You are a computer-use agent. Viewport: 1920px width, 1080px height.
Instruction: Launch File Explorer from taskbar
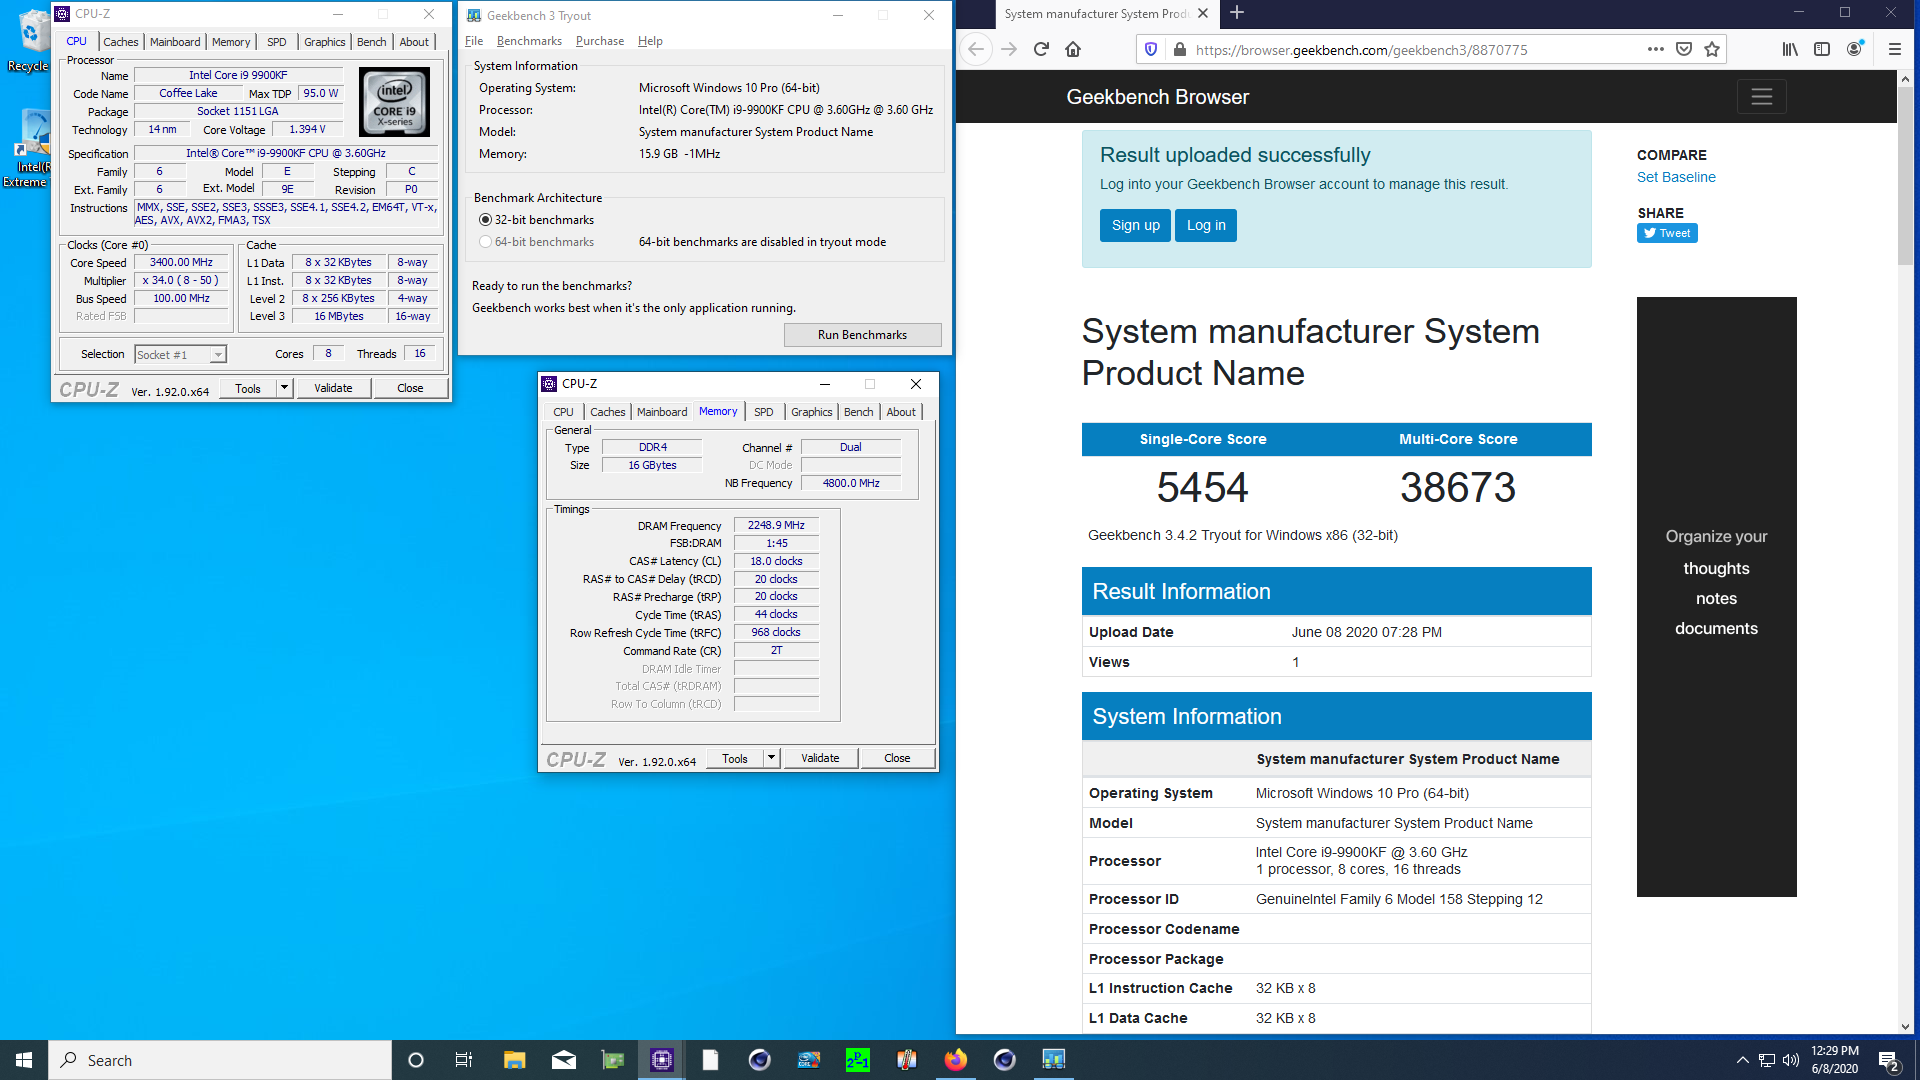514,1060
